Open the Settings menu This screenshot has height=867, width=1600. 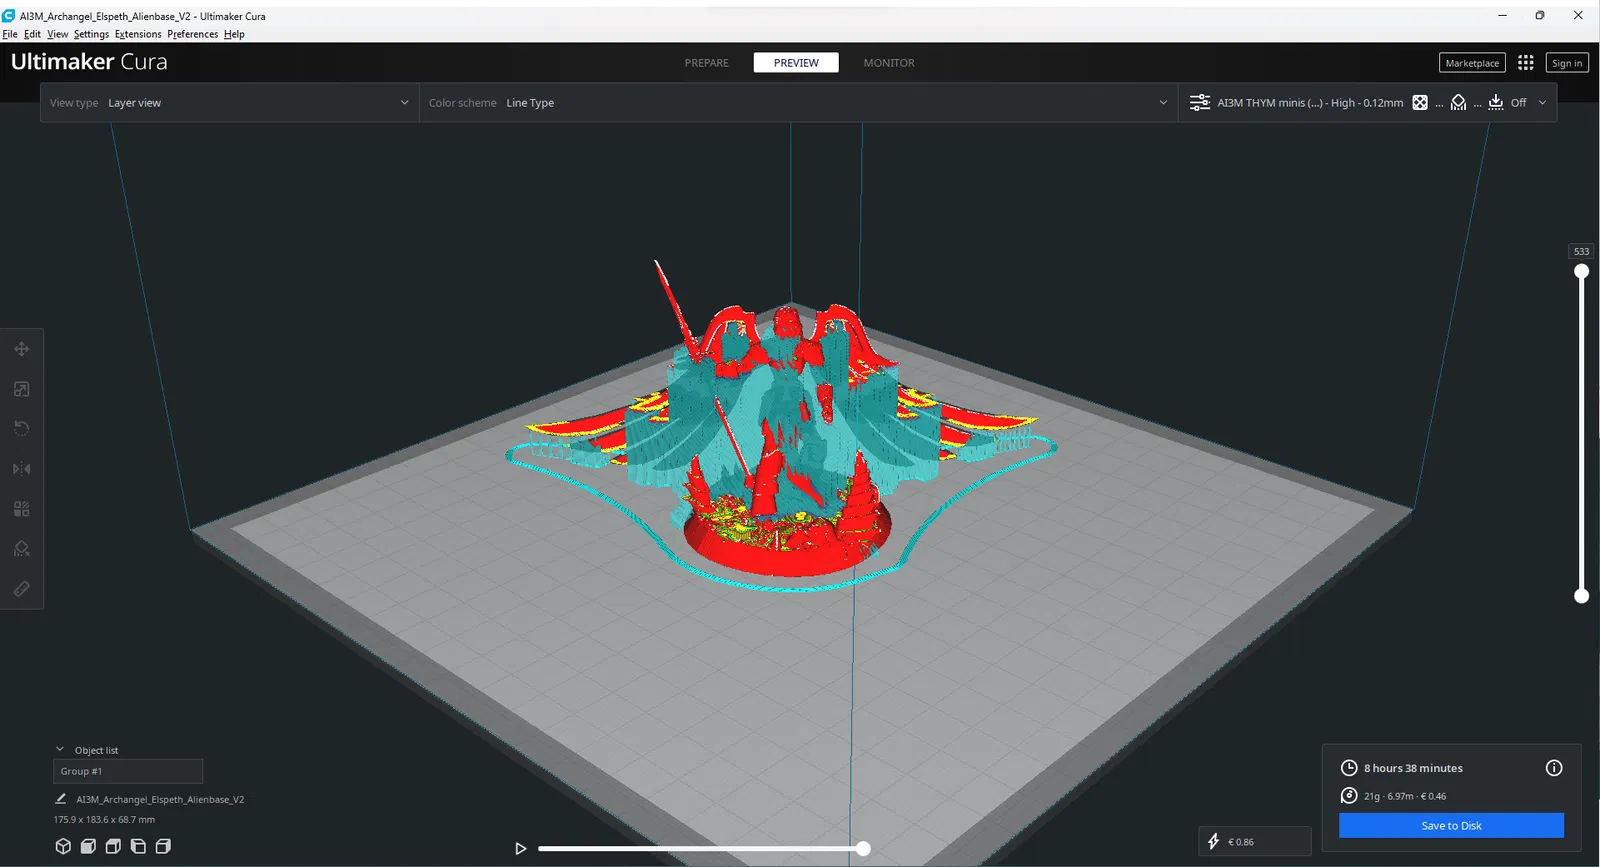[x=91, y=34]
